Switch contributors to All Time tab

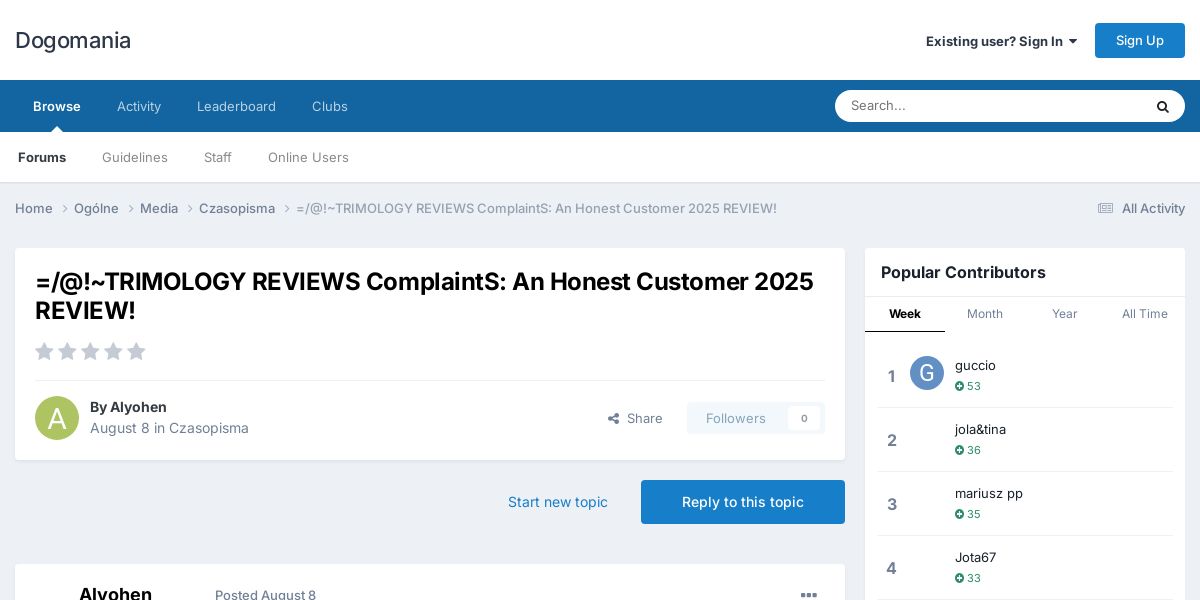pyautogui.click(x=1145, y=314)
